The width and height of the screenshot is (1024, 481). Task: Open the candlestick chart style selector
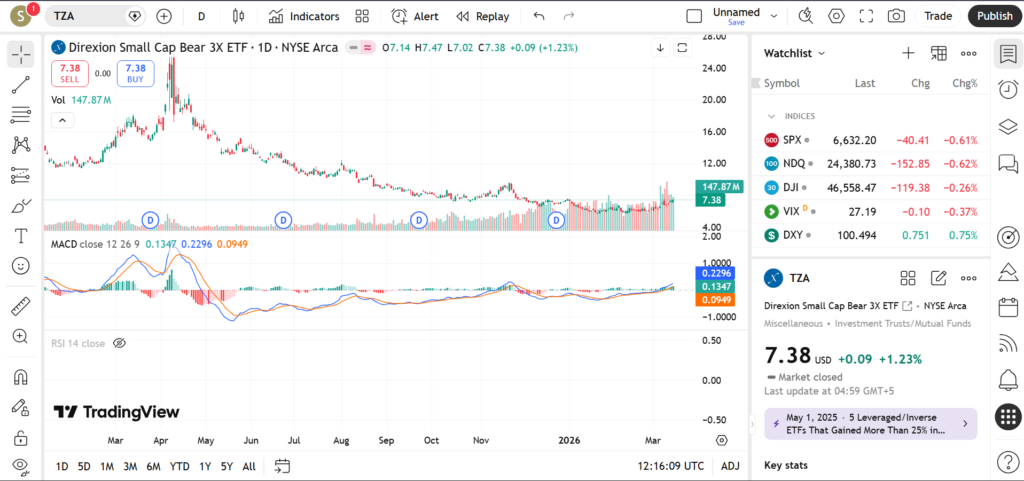point(237,16)
